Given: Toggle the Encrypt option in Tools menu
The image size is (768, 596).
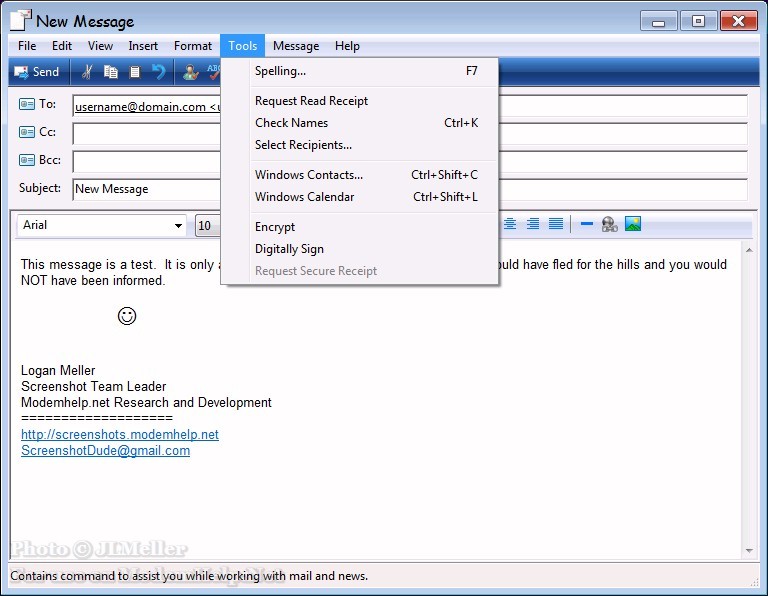Looking at the screenshot, I should pyautogui.click(x=275, y=227).
